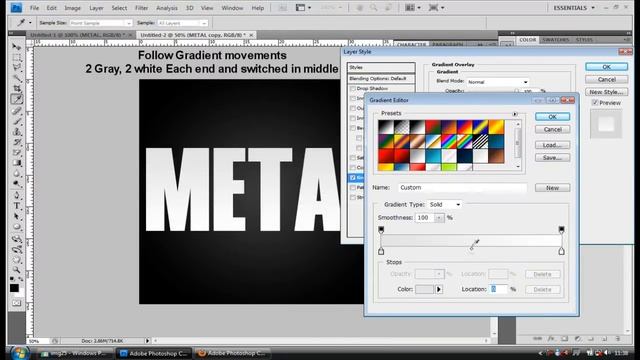Open the Windows Start button

point(20,353)
